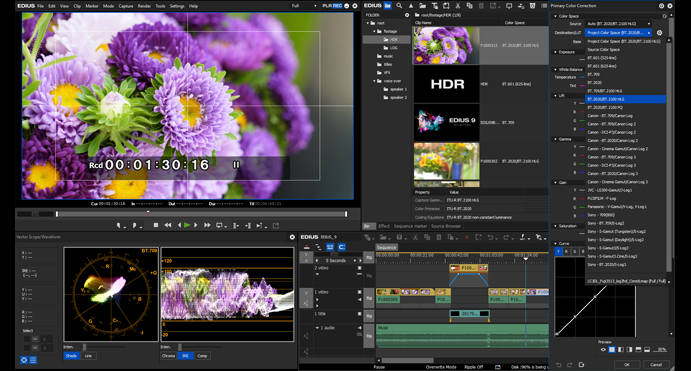Collapse the Color Space section

coord(555,16)
